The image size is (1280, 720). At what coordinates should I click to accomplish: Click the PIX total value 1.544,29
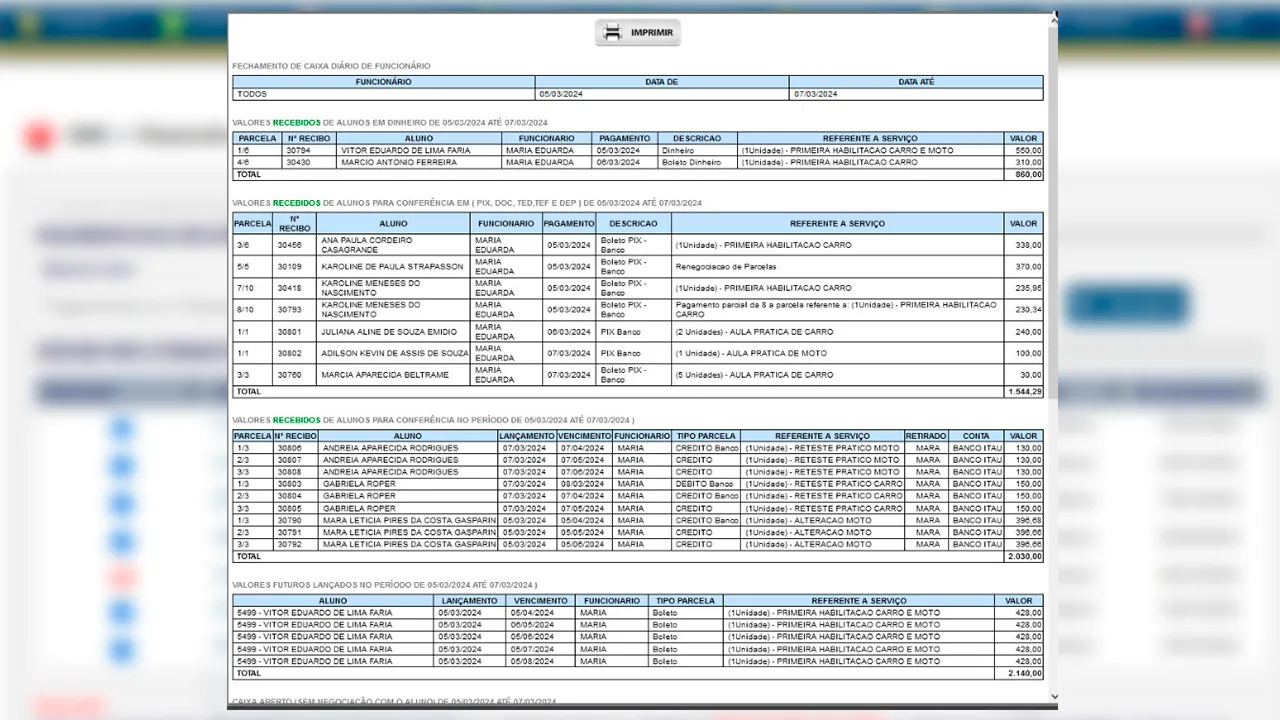coord(1024,392)
